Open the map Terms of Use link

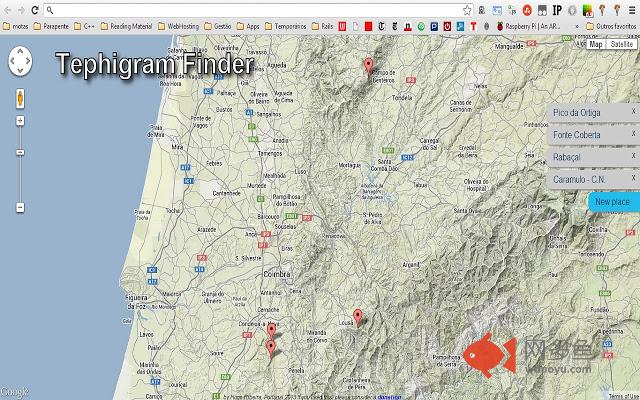click(623, 396)
